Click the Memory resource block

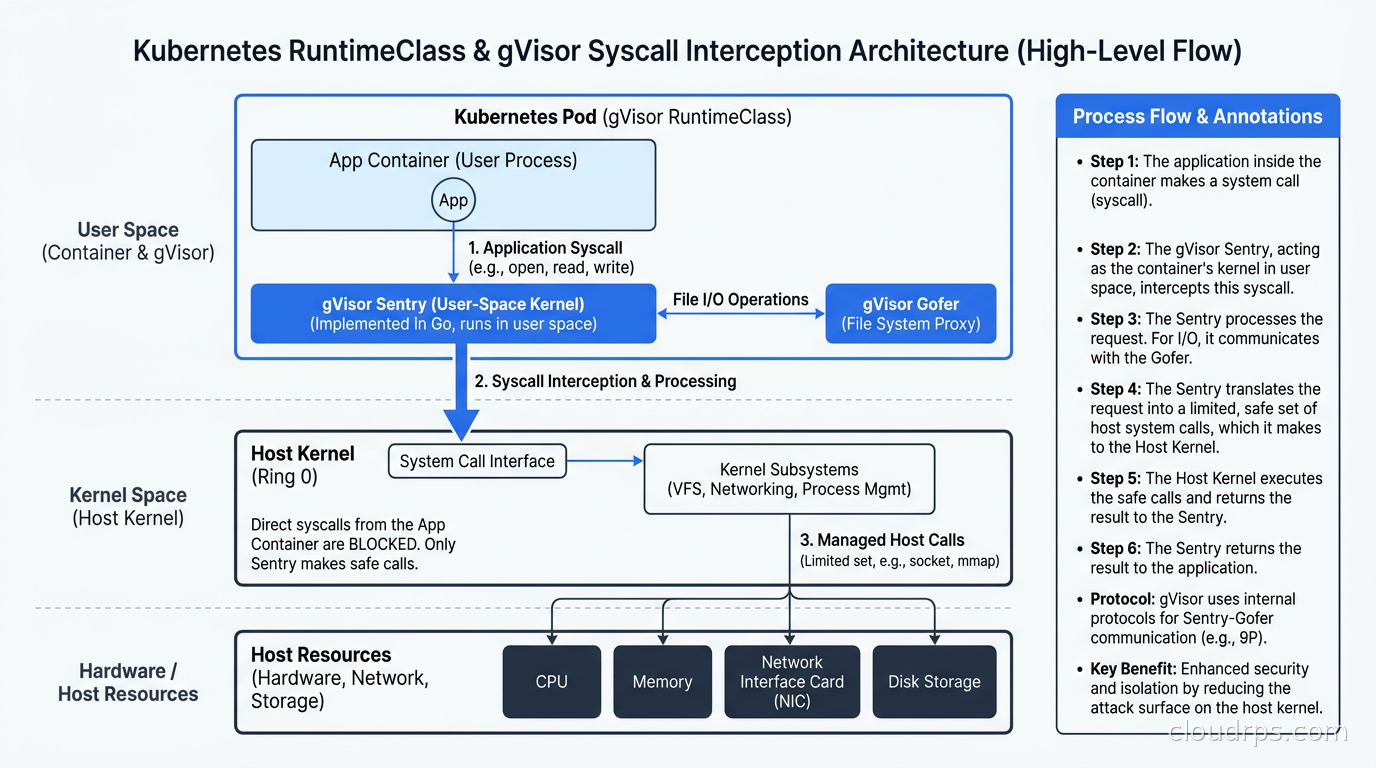click(662, 682)
